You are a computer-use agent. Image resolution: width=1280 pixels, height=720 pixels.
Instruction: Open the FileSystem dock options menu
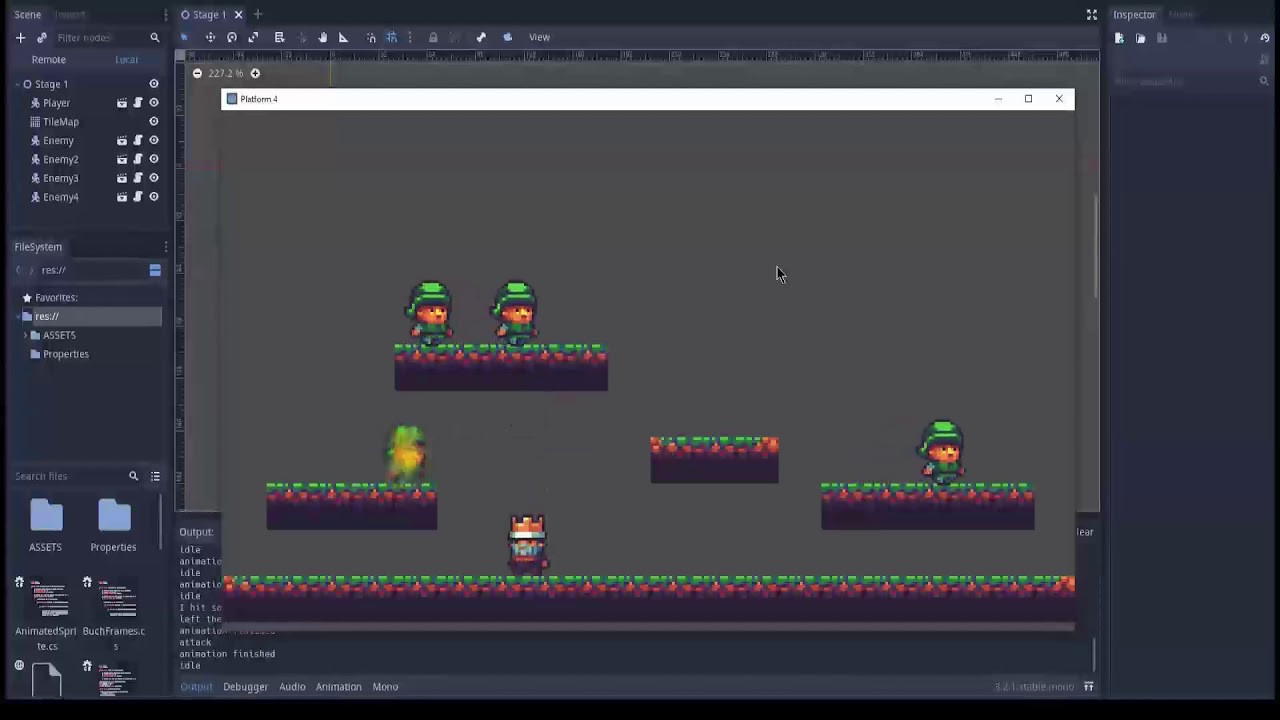coord(166,247)
